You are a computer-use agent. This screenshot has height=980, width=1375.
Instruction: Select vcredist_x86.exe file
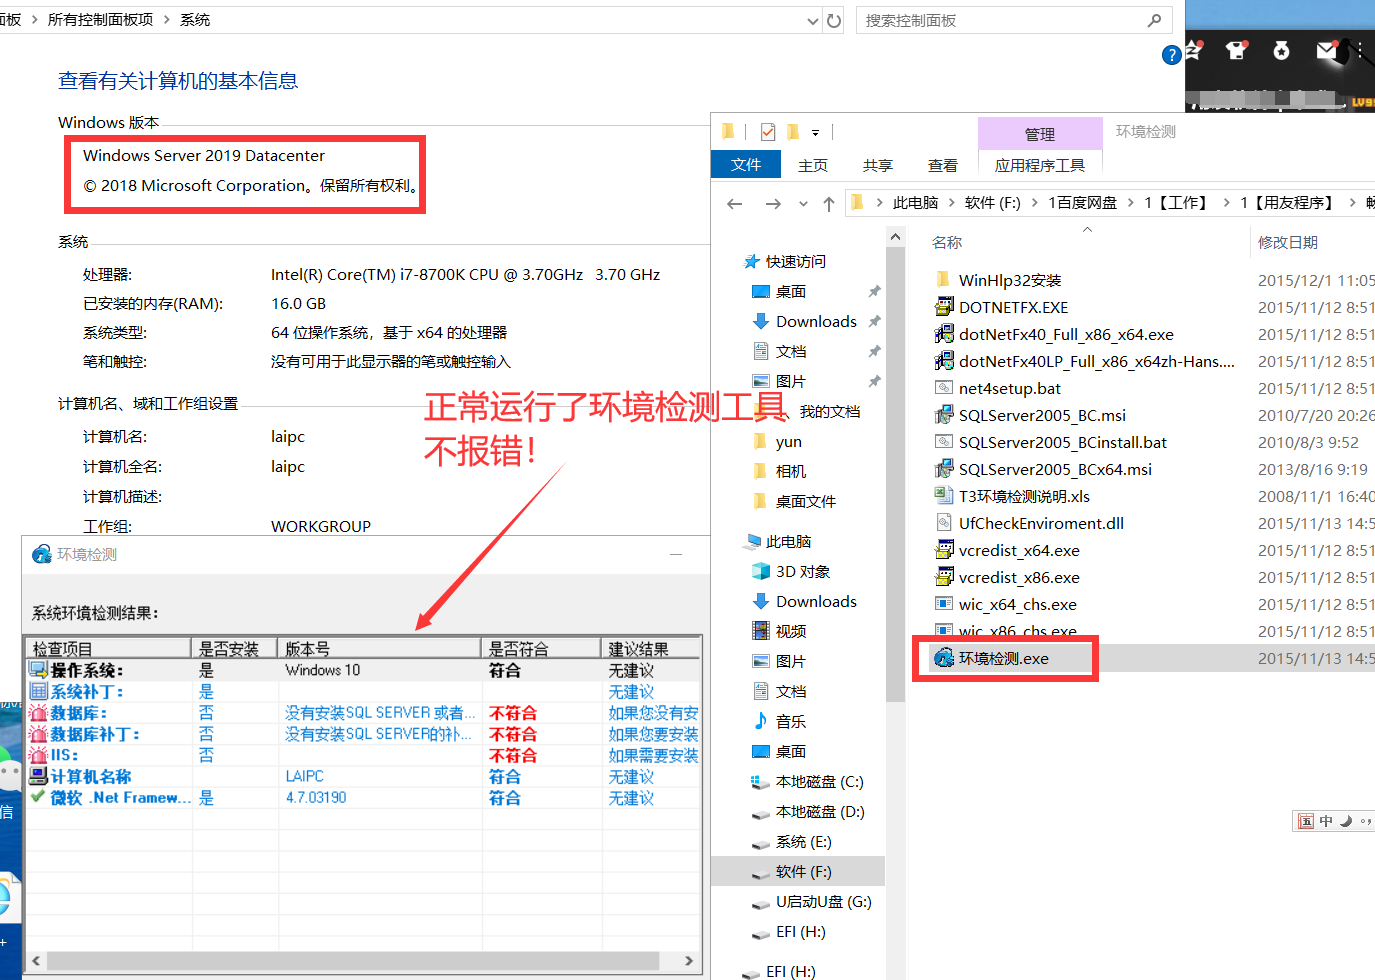1019,577
